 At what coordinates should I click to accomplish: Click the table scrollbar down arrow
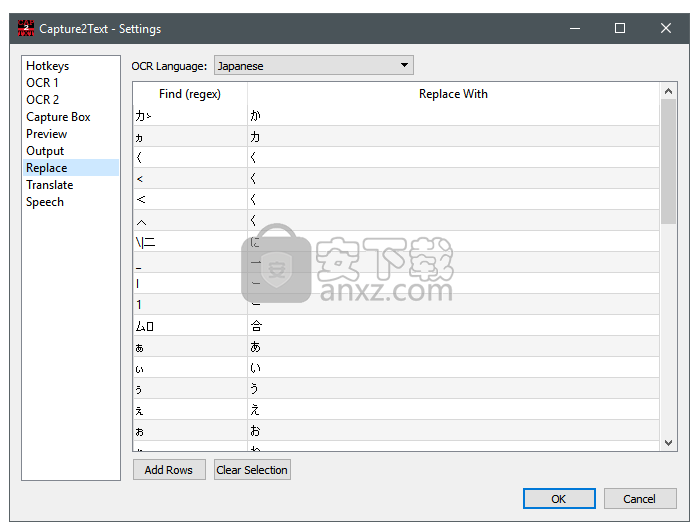click(x=668, y=443)
